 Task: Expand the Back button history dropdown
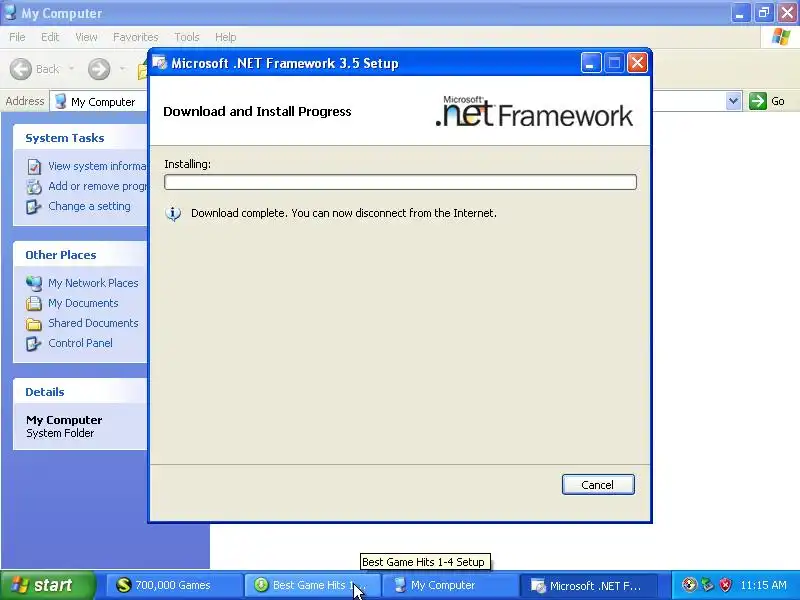coord(71,69)
